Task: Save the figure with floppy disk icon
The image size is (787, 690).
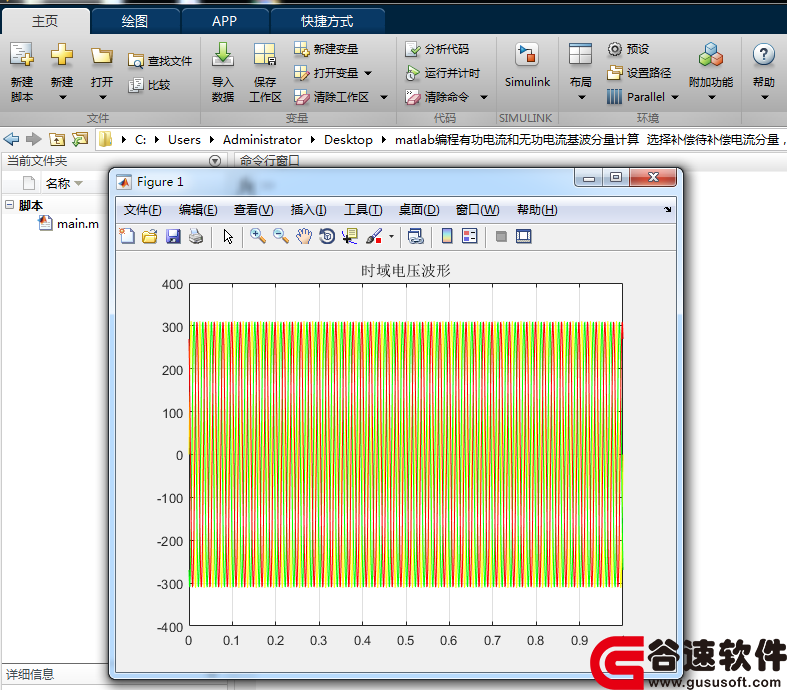Action: pos(173,236)
